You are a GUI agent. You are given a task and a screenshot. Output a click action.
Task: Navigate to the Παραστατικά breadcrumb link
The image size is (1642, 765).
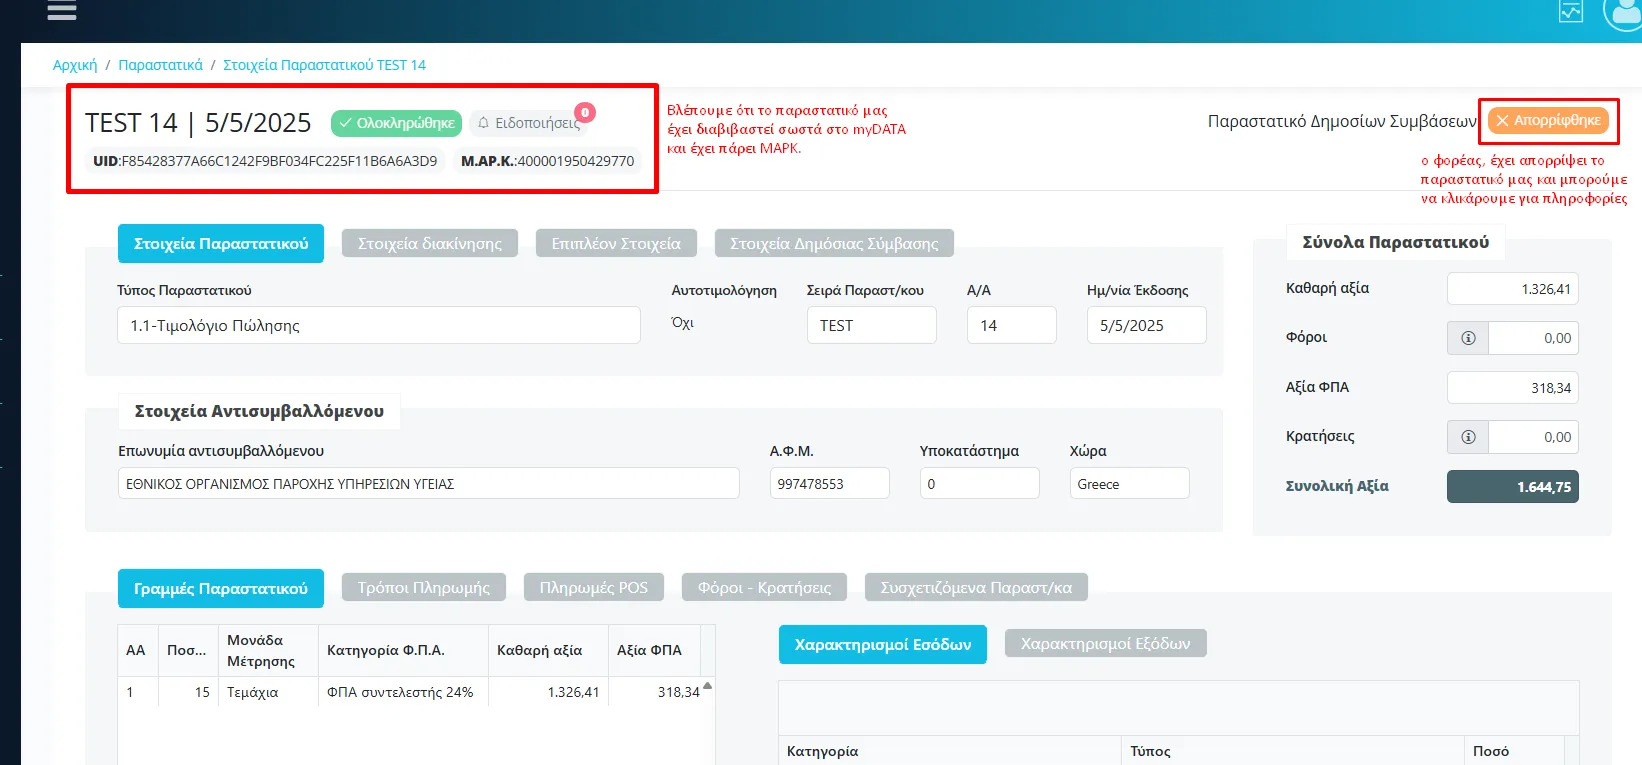tap(160, 65)
